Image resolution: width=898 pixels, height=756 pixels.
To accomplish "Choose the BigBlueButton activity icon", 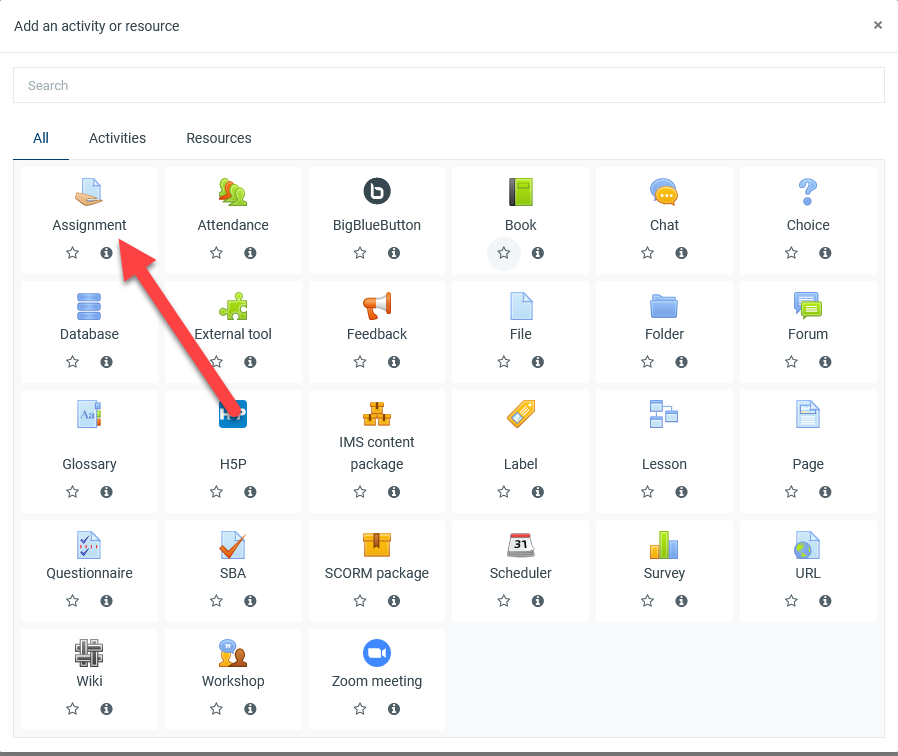I will point(377,192).
